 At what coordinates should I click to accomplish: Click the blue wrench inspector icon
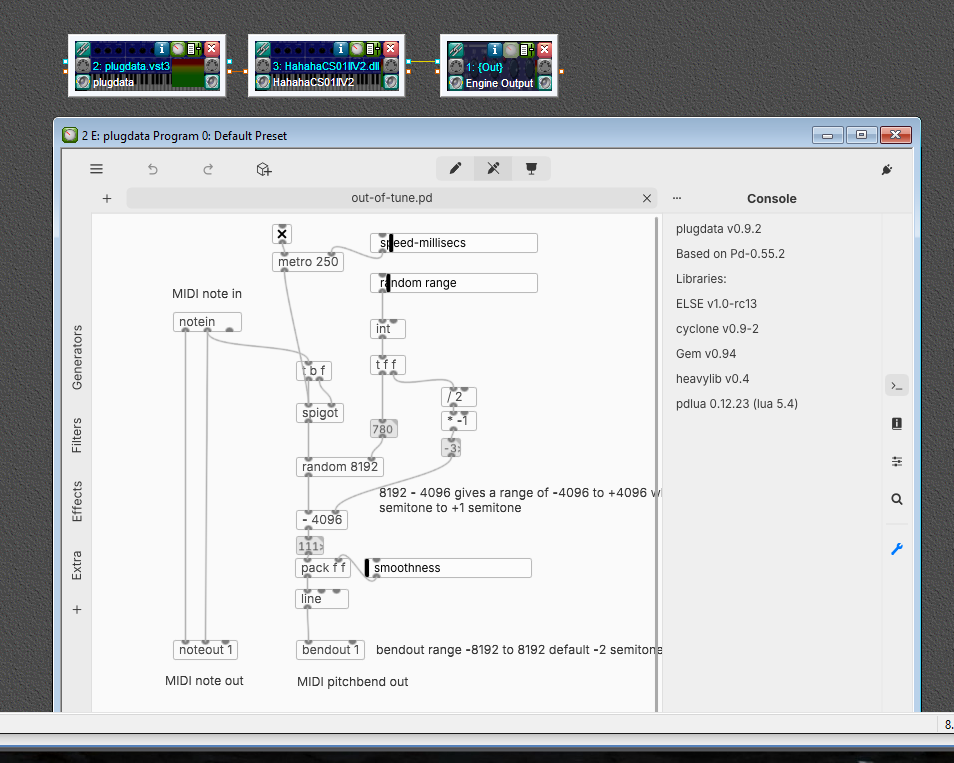(x=896, y=549)
